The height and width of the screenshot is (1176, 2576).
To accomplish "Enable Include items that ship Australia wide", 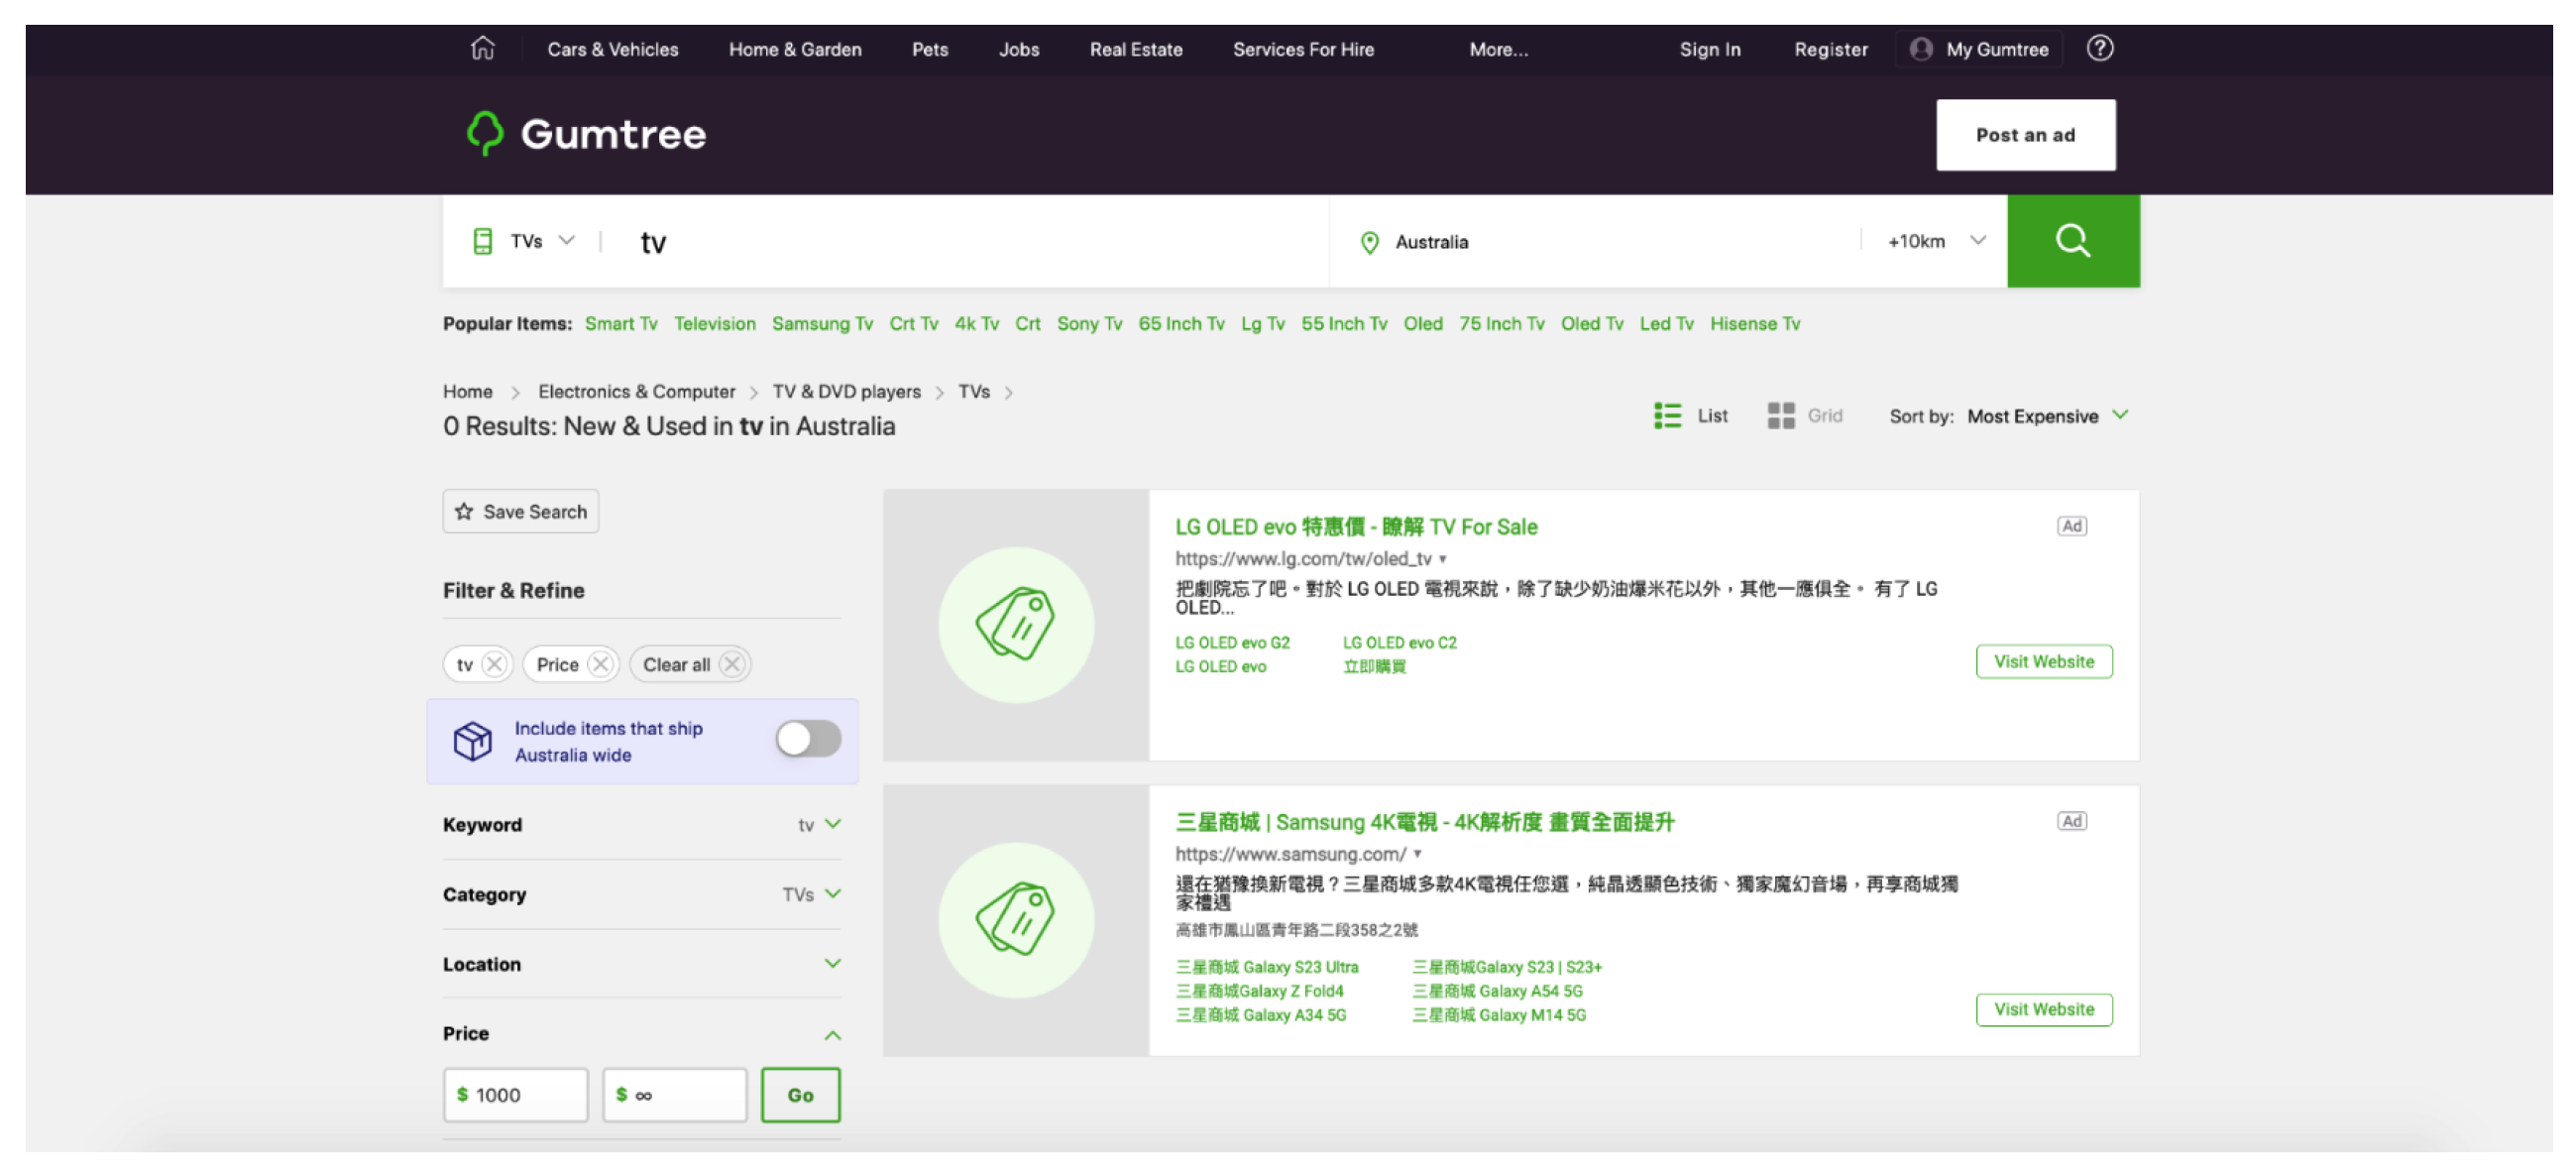I will pos(807,740).
